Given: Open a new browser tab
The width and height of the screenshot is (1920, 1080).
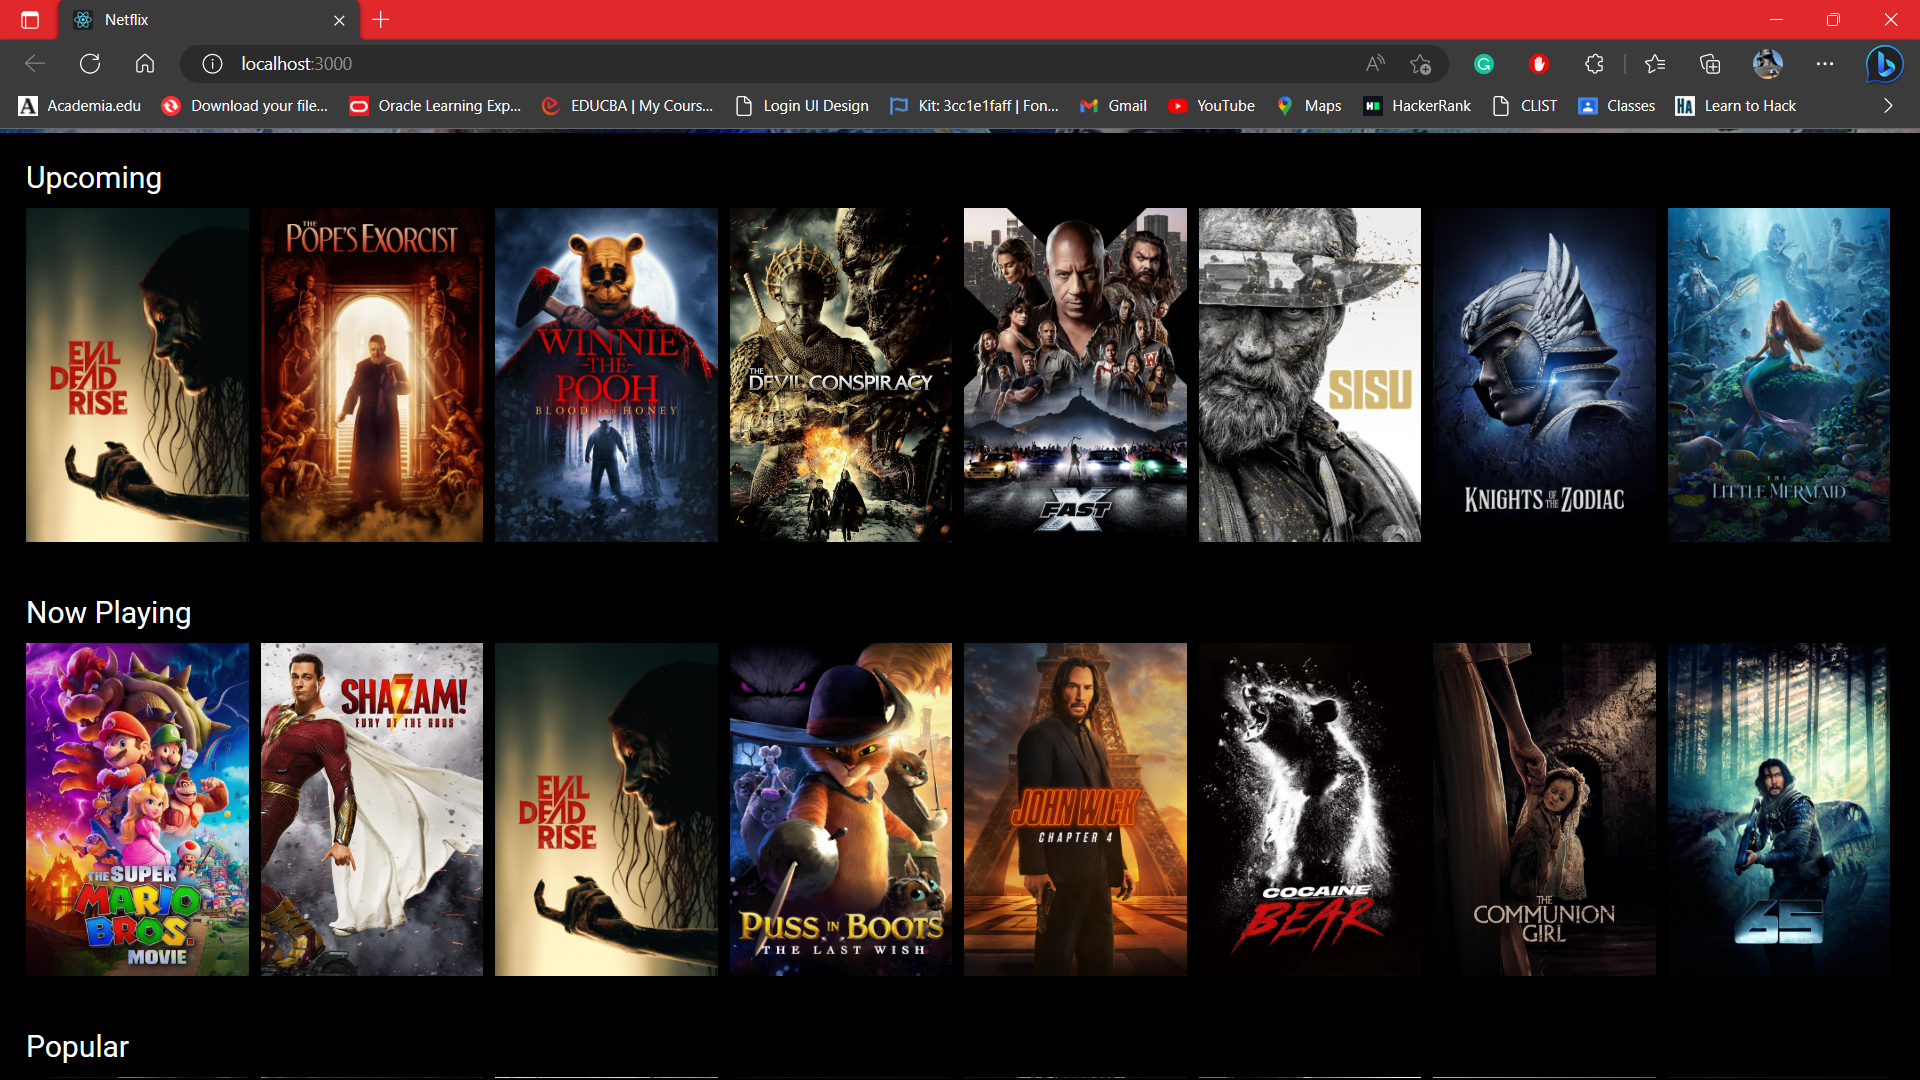Looking at the screenshot, I should tap(380, 19).
